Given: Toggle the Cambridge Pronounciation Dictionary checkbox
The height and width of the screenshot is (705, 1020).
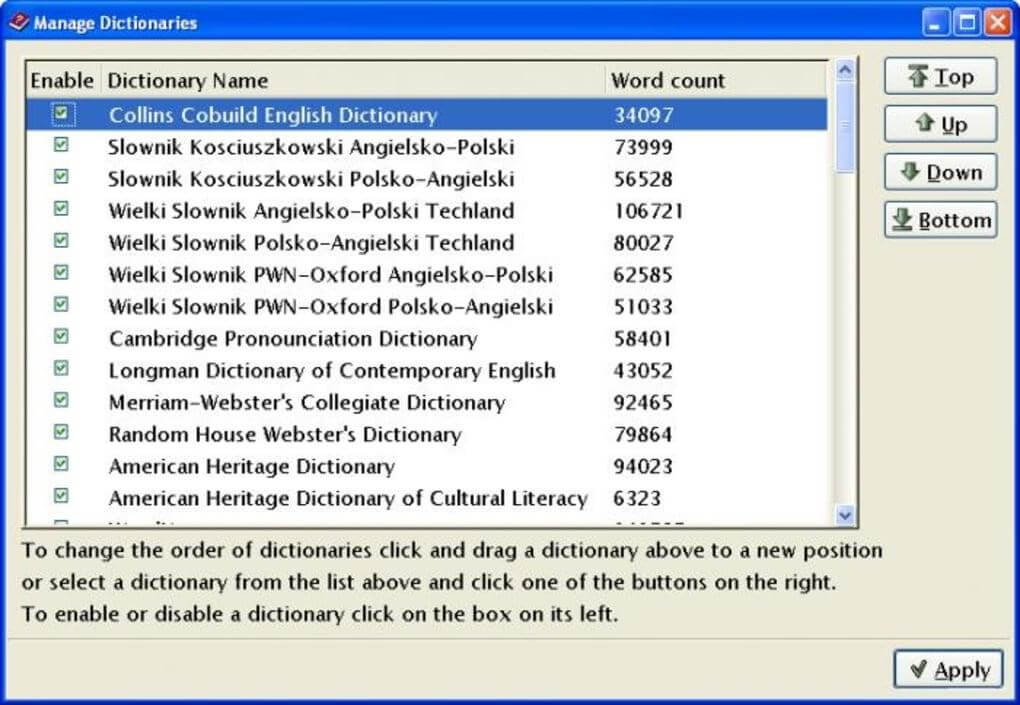Looking at the screenshot, I should pyautogui.click(x=62, y=338).
